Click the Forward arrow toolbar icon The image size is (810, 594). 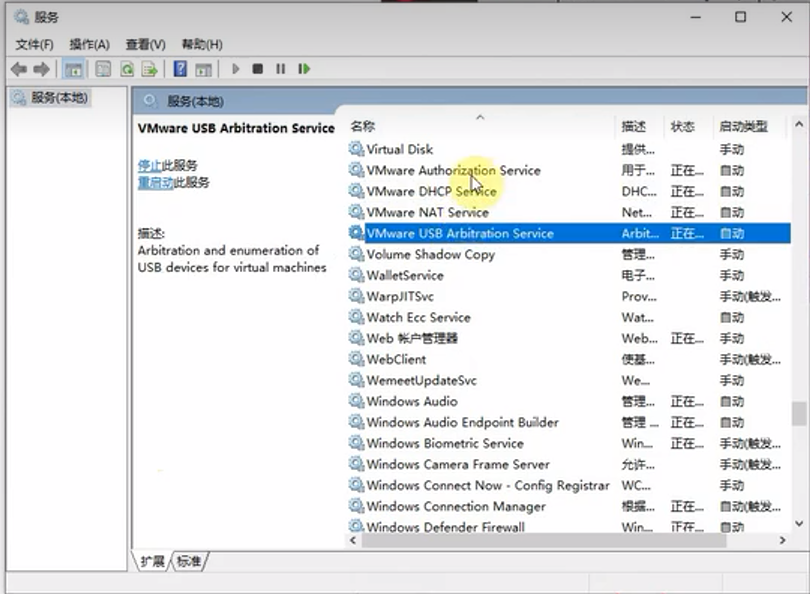pos(42,69)
